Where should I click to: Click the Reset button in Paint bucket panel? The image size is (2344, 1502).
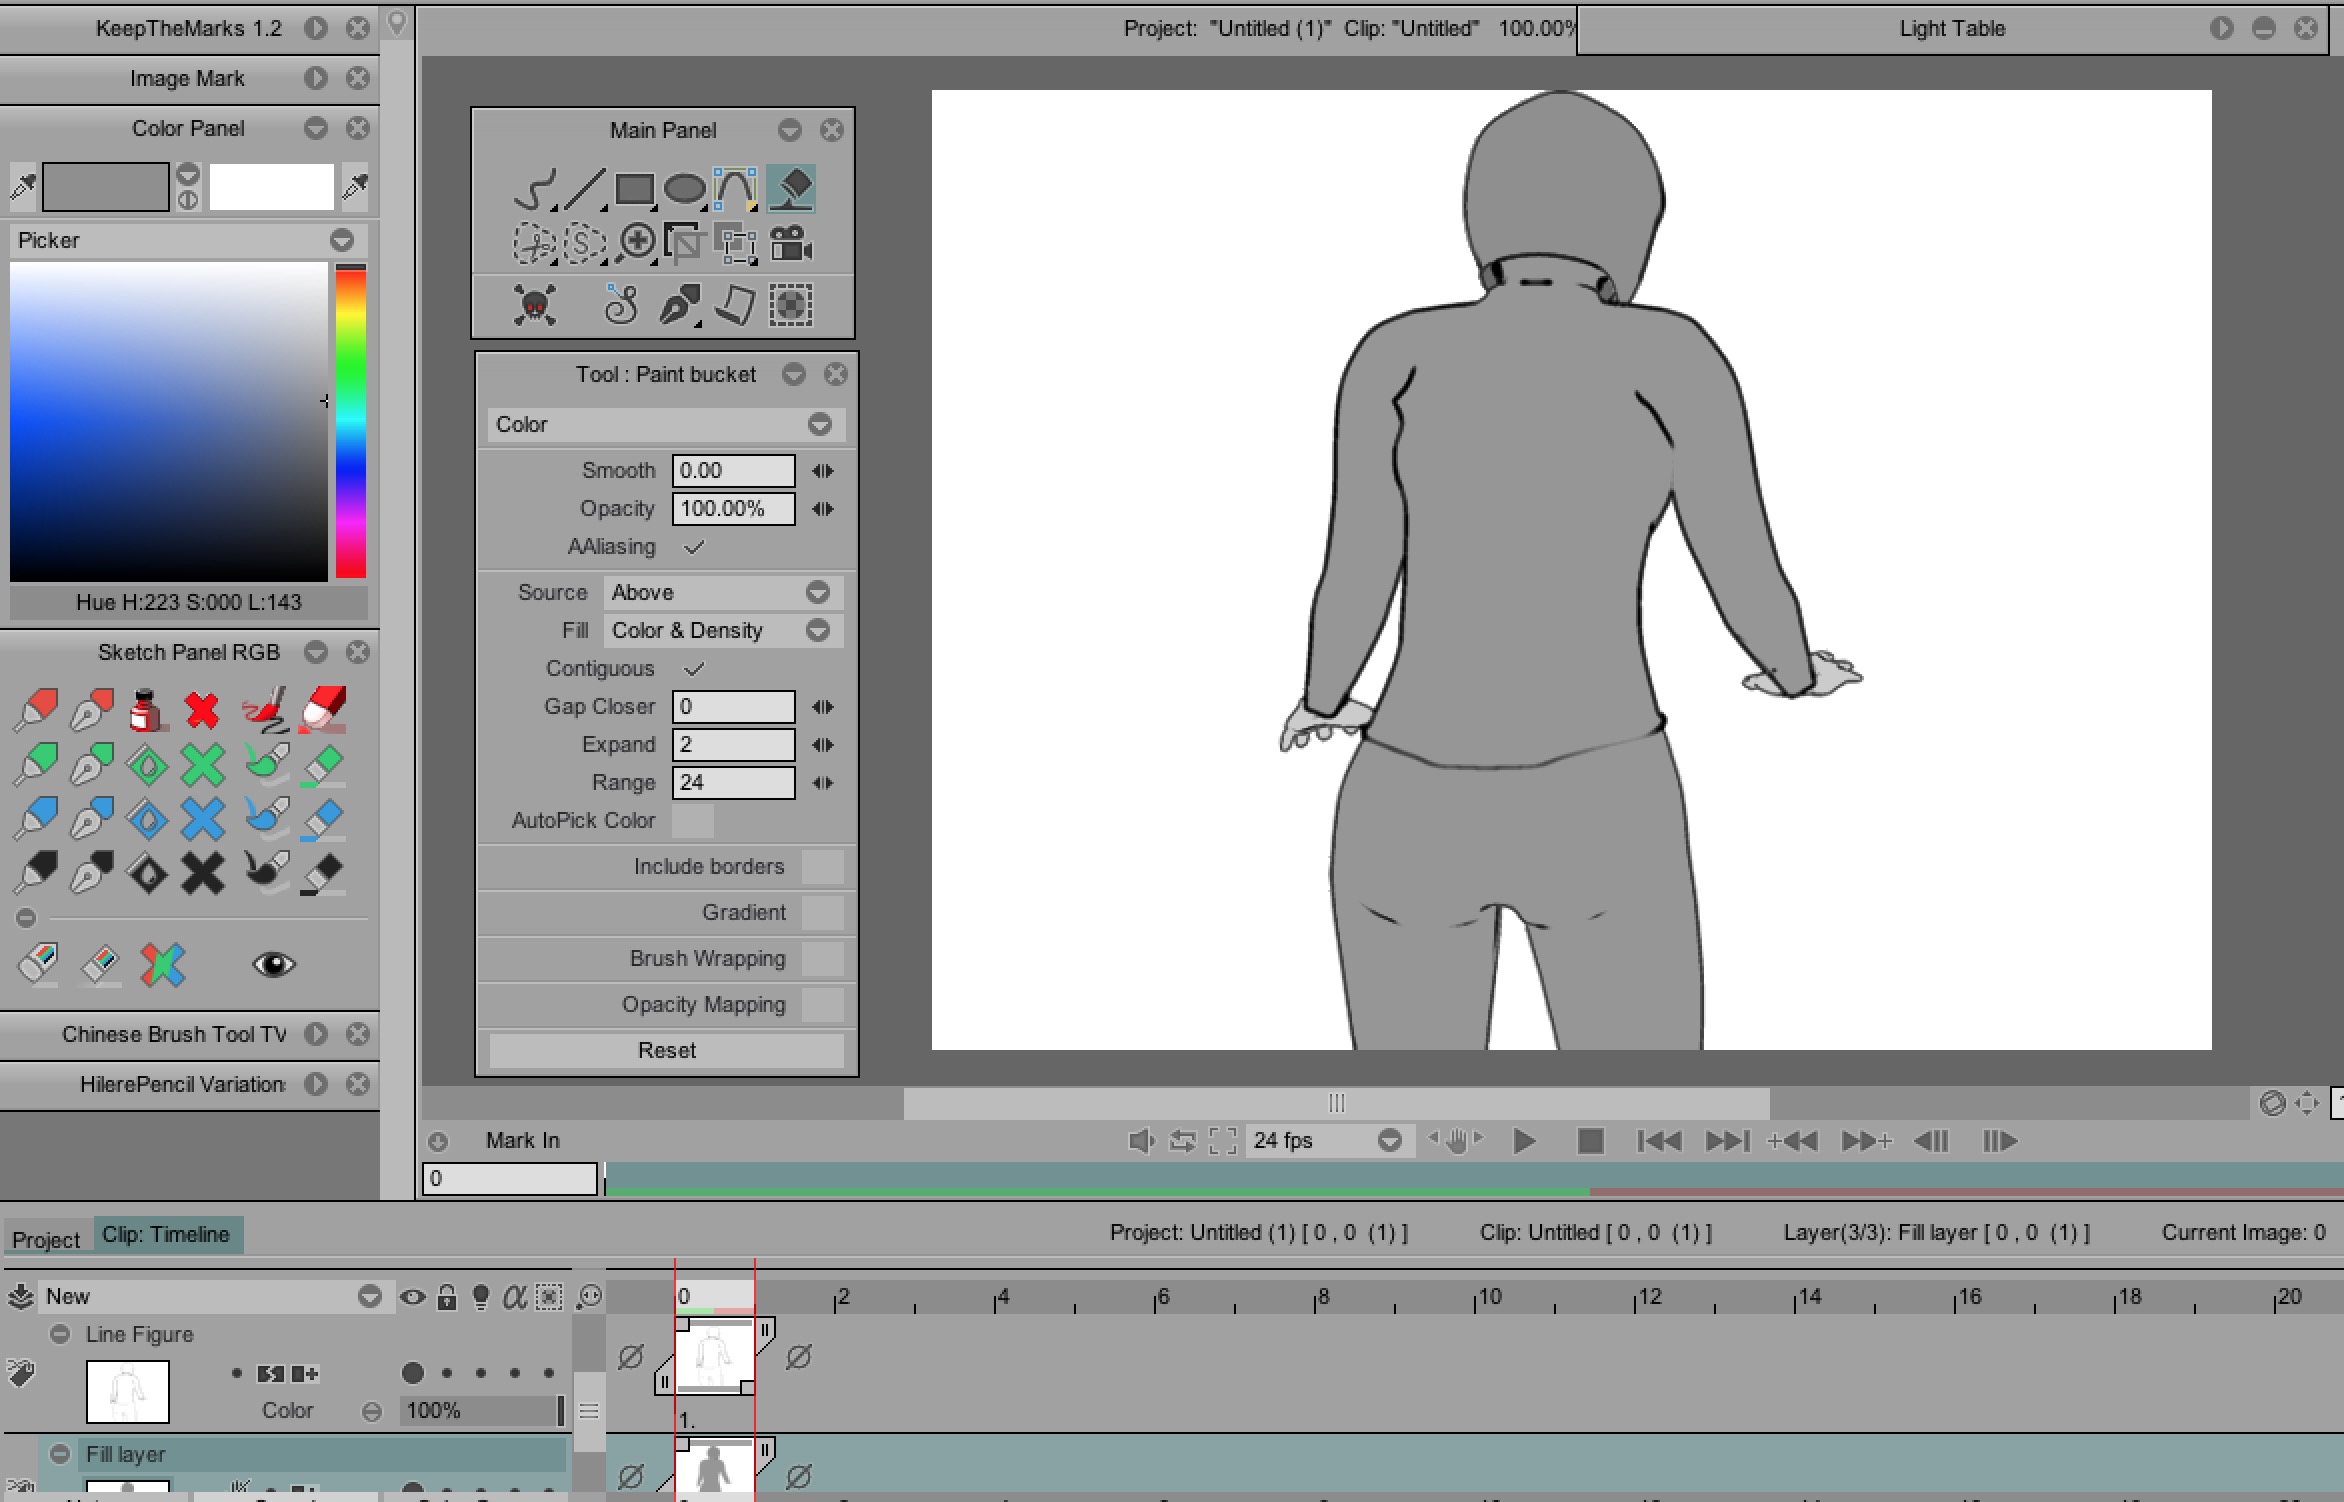[x=666, y=1050]
